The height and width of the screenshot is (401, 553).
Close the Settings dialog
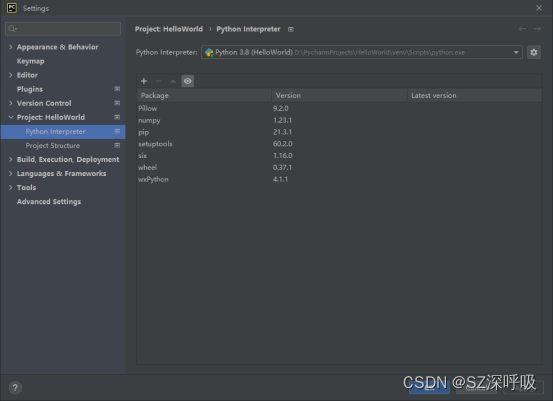pyautogui.click(x=539, y=8)
